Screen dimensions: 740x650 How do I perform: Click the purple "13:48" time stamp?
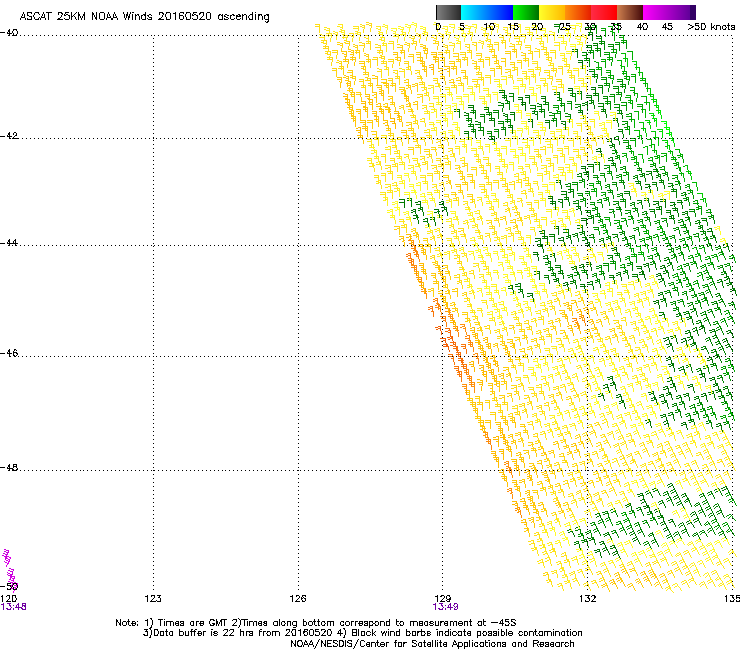tap(13, 607)
